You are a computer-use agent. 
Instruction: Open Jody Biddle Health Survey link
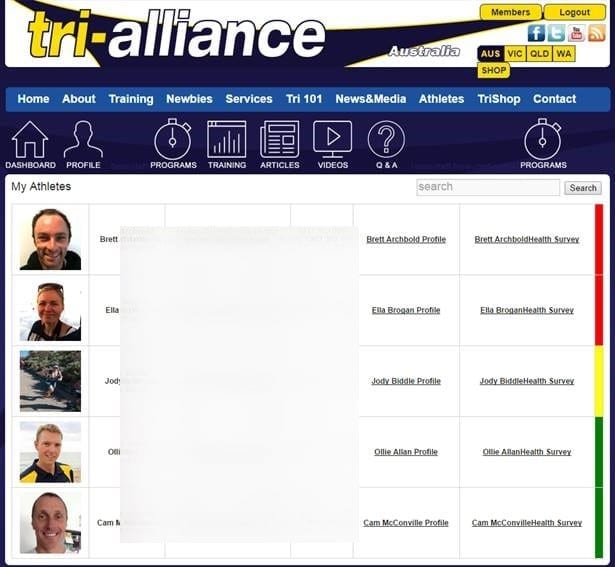point(527,381)
